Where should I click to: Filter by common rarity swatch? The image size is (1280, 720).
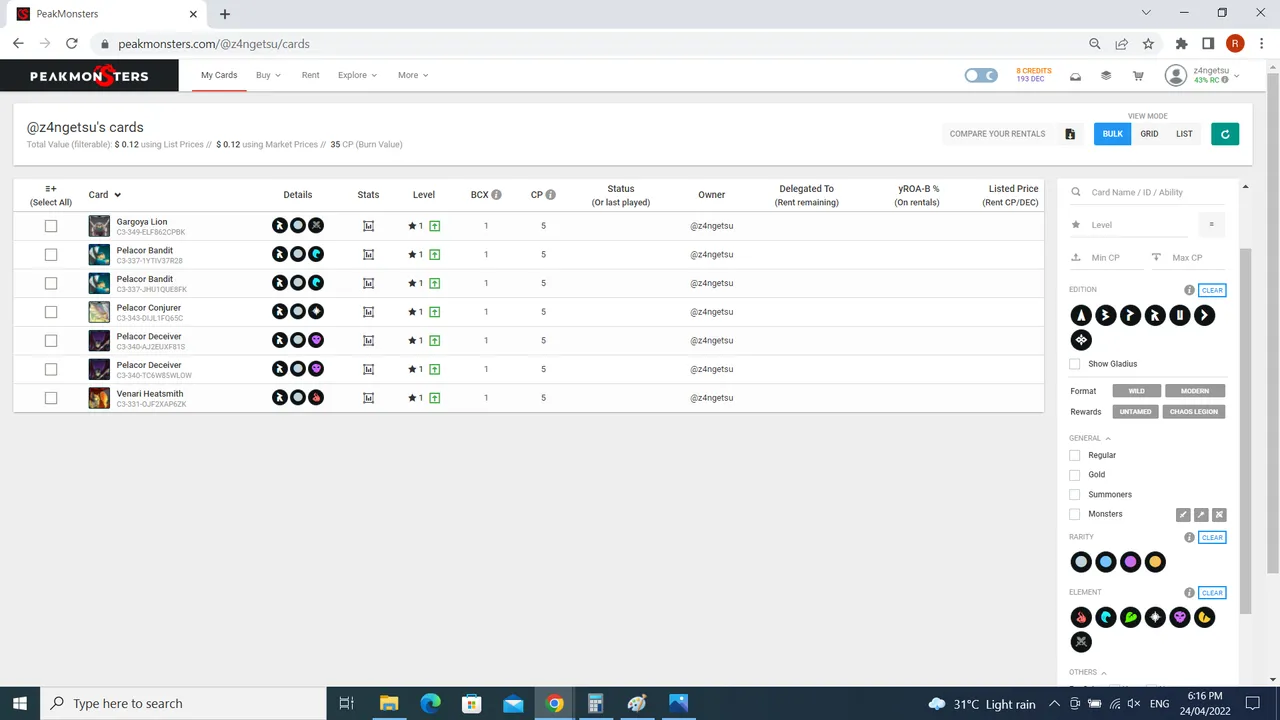coord(1081,562)
